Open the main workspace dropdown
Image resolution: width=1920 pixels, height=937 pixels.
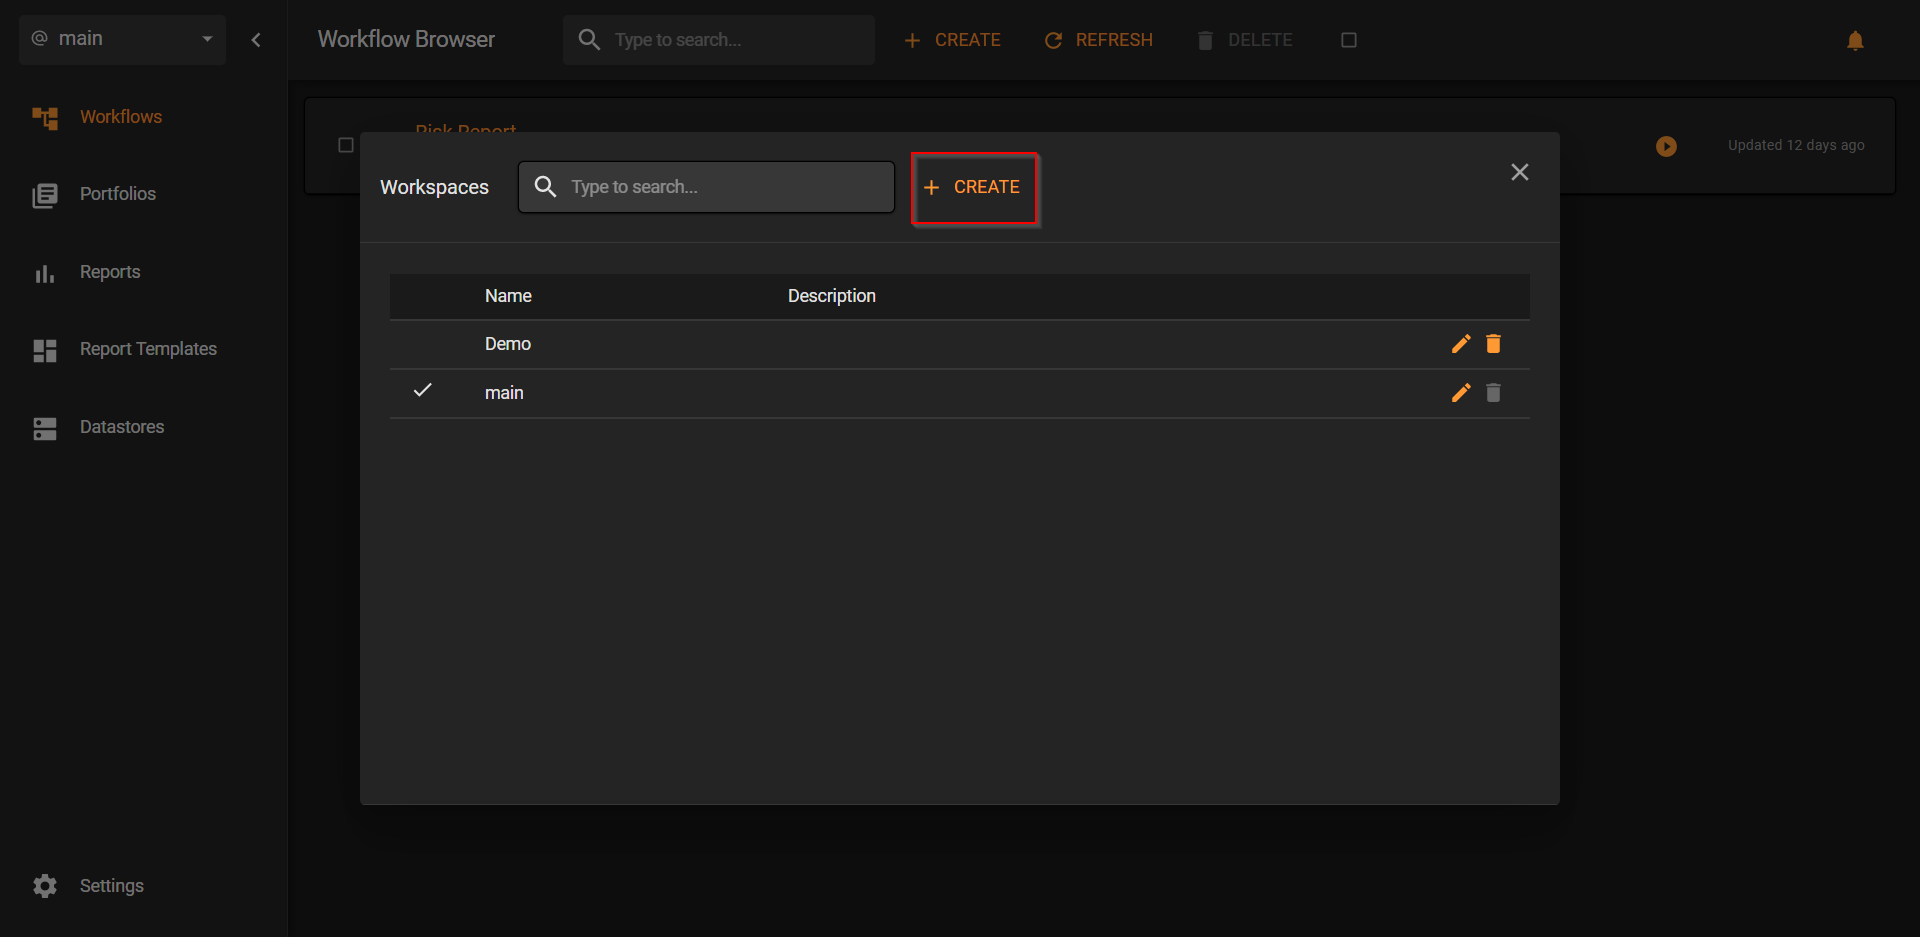[122, 39]
